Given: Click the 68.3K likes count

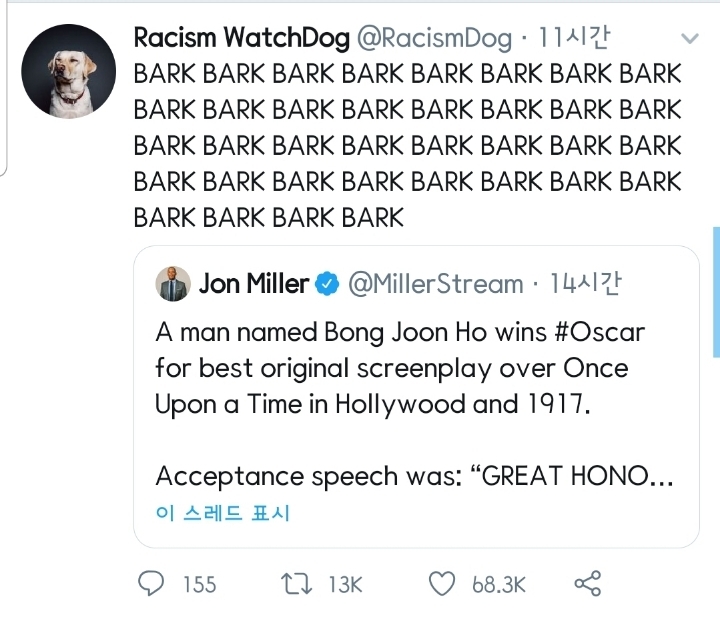Looking at the screenshot, I should click(498, 584).
